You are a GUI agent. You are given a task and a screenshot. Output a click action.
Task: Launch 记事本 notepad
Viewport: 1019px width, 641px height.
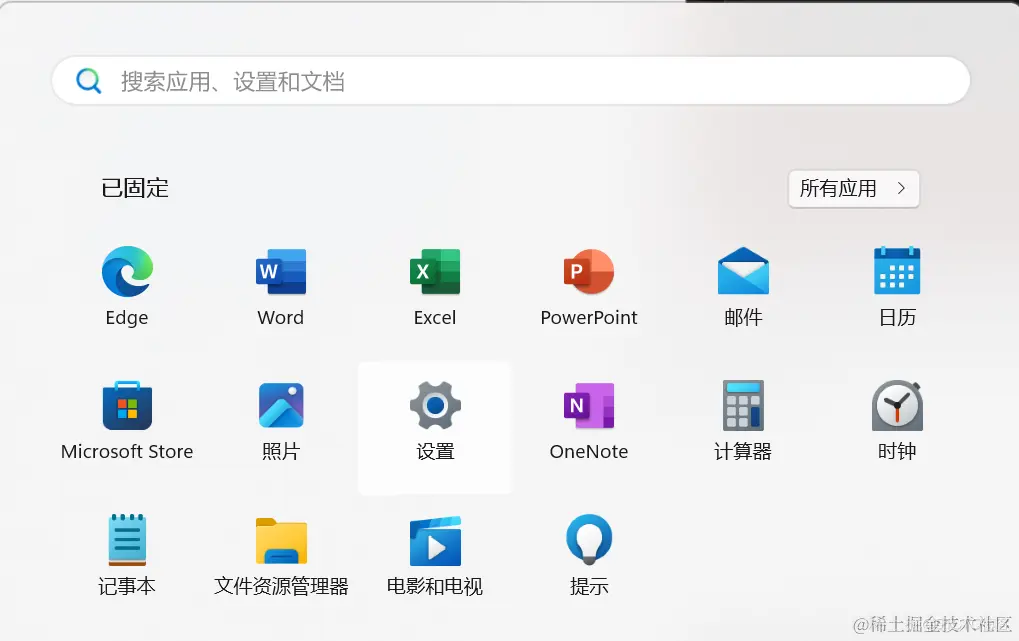tap(127, 540)
